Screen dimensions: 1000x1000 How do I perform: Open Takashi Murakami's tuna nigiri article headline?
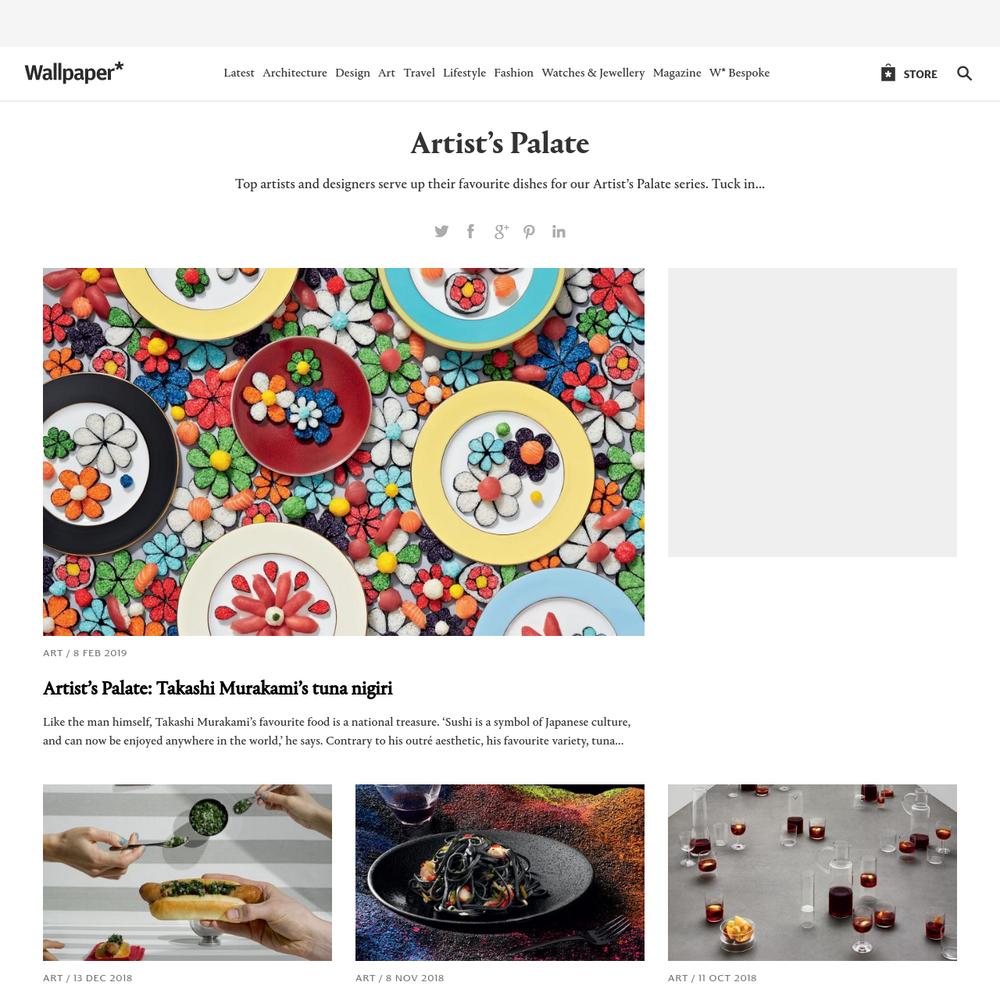[217, 688]
